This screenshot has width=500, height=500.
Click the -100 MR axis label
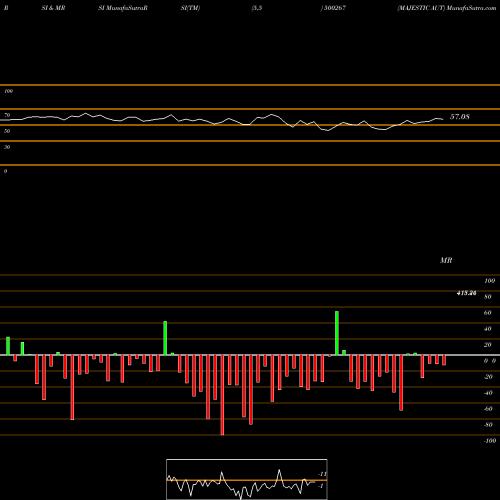(490, 441)
